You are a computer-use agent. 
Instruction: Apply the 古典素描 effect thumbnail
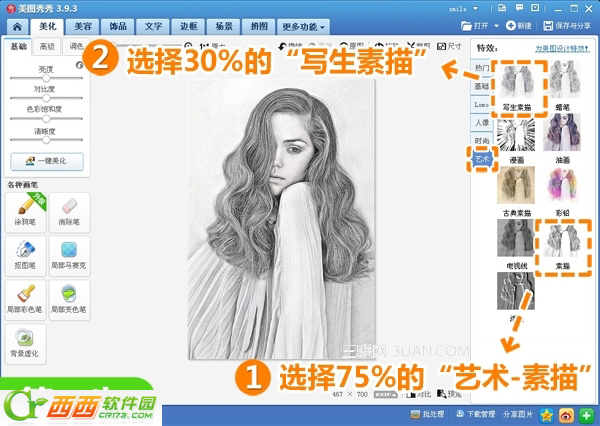tap(516, 185)
